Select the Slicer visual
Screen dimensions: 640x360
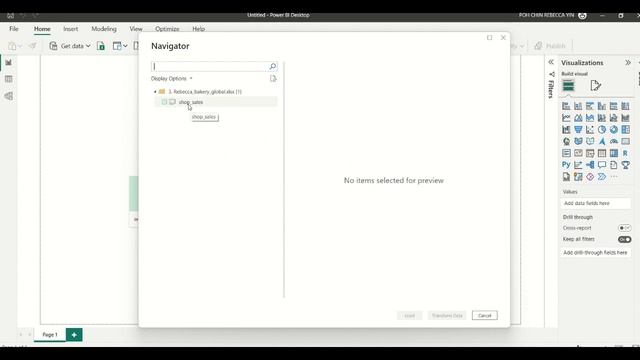(590, 153)
